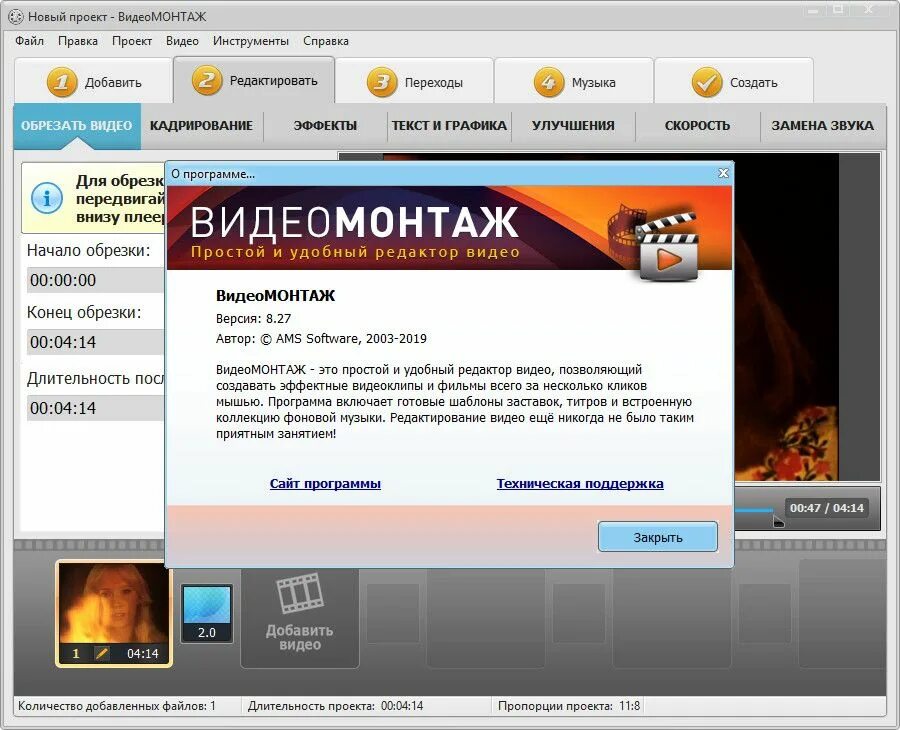
Task: Click the Пропорции проекта 11:8 status entry
Action: click(x=569, y=706)
